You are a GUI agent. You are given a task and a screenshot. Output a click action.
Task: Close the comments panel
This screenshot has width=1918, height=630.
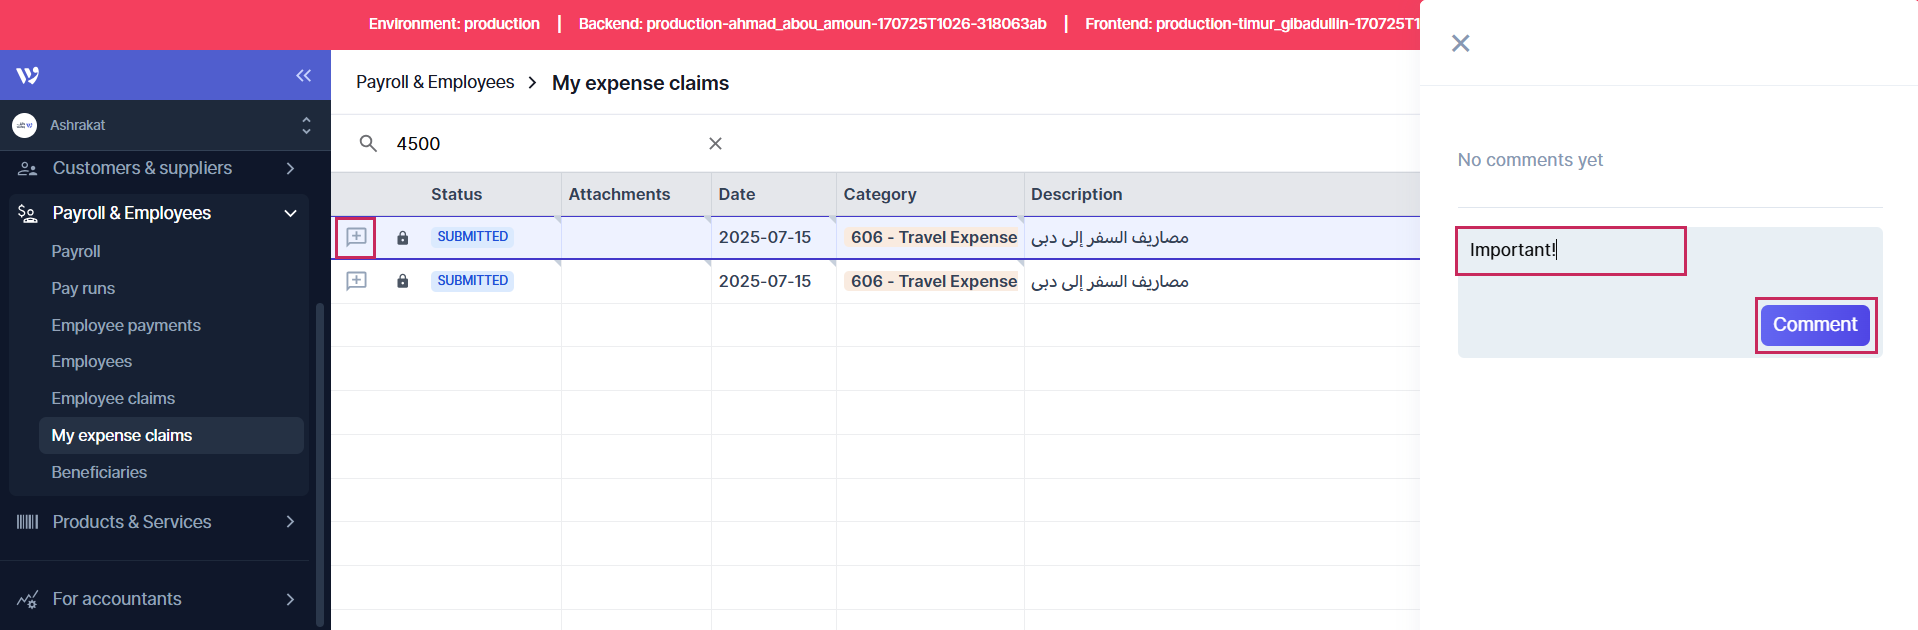point(1460,43)
